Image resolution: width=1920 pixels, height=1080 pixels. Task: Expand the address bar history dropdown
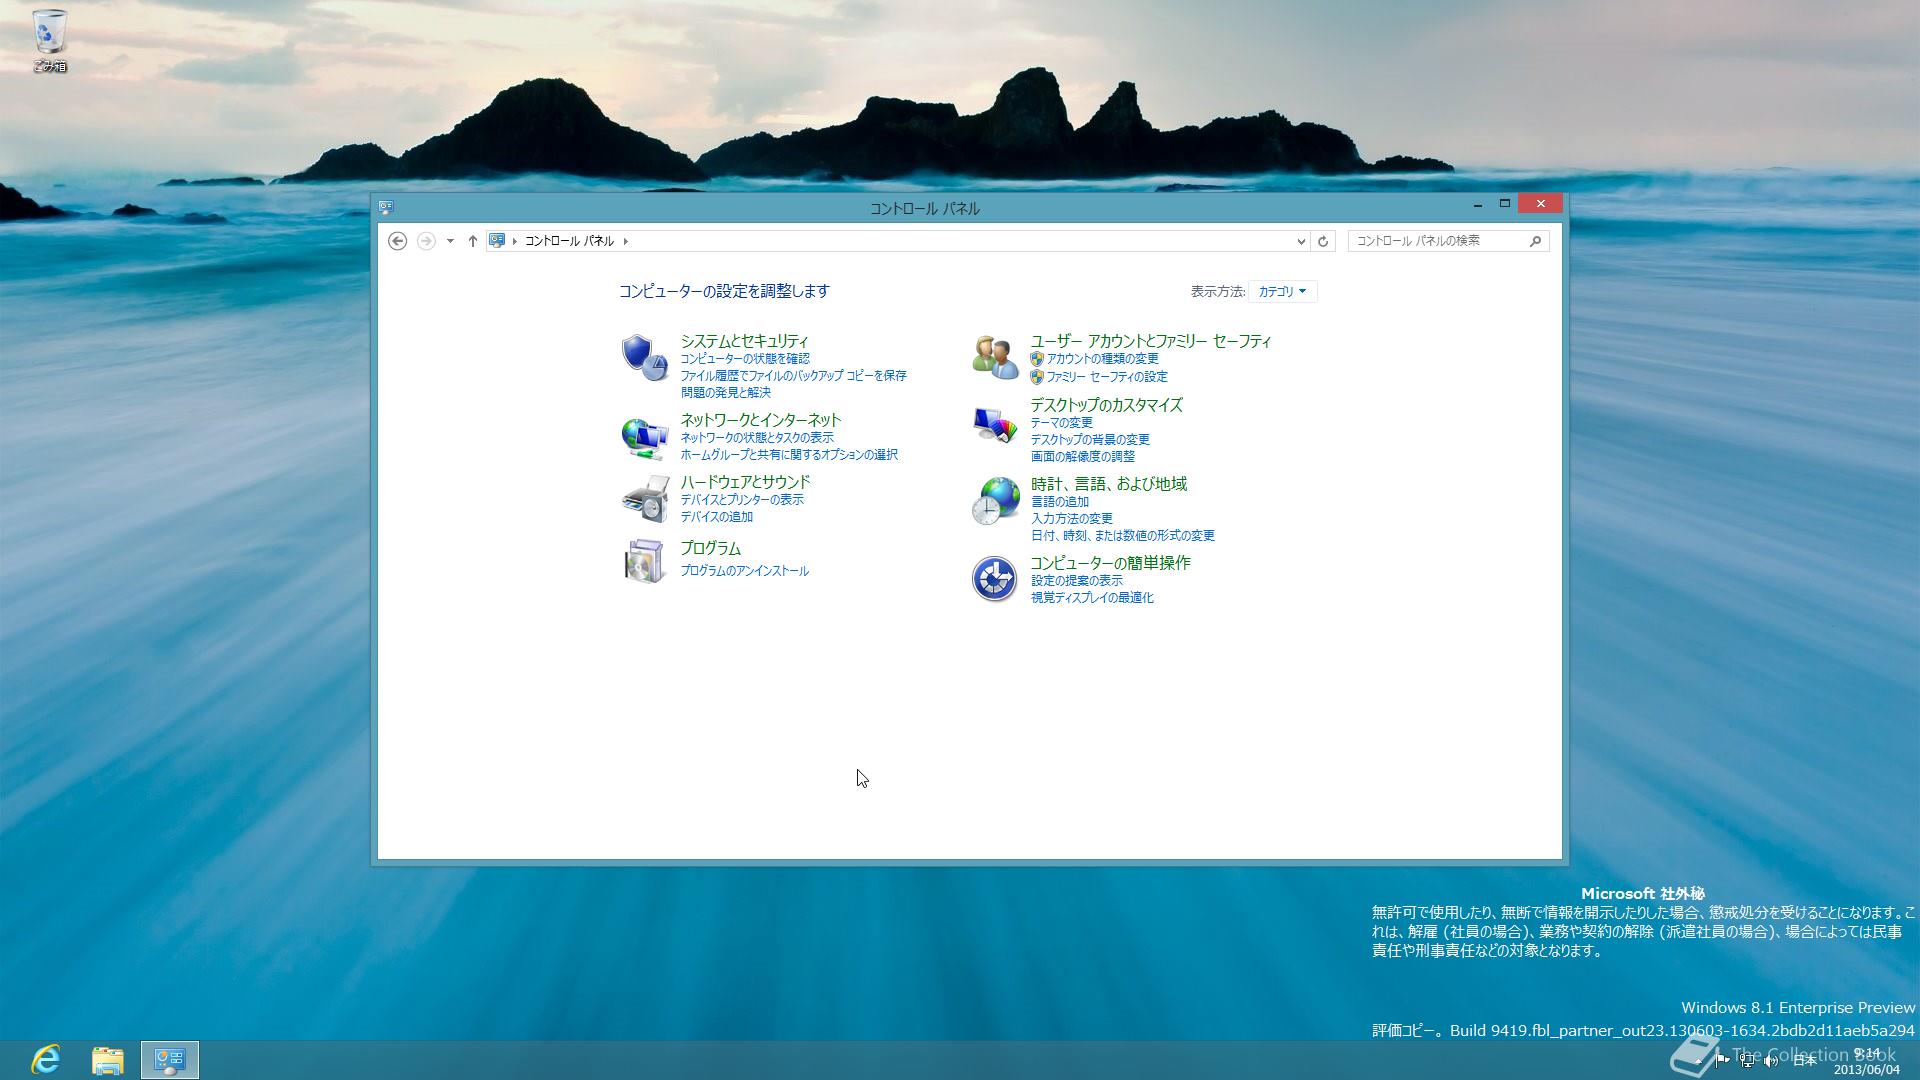click(1301, 241)
